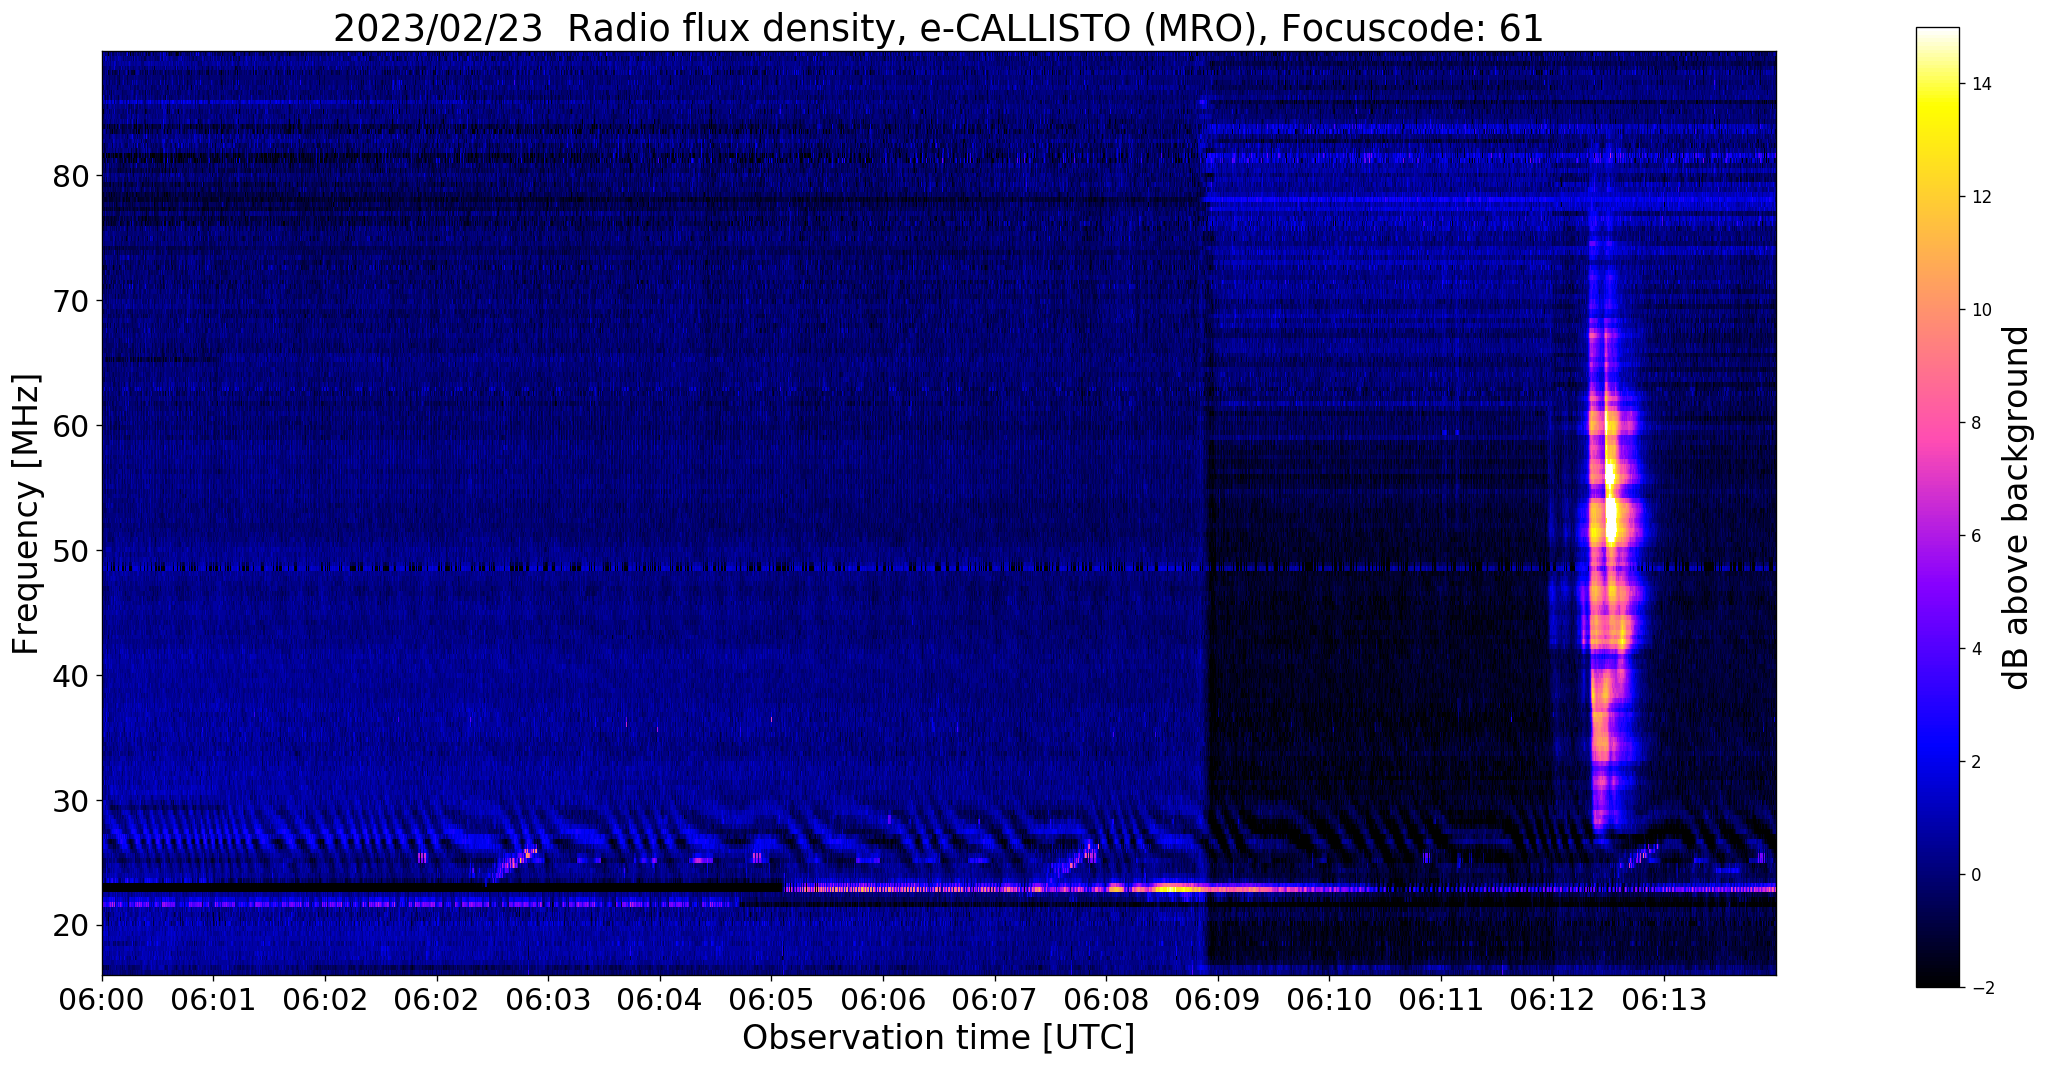Click the 06:04 time tick label

click(x=660, y=999)
